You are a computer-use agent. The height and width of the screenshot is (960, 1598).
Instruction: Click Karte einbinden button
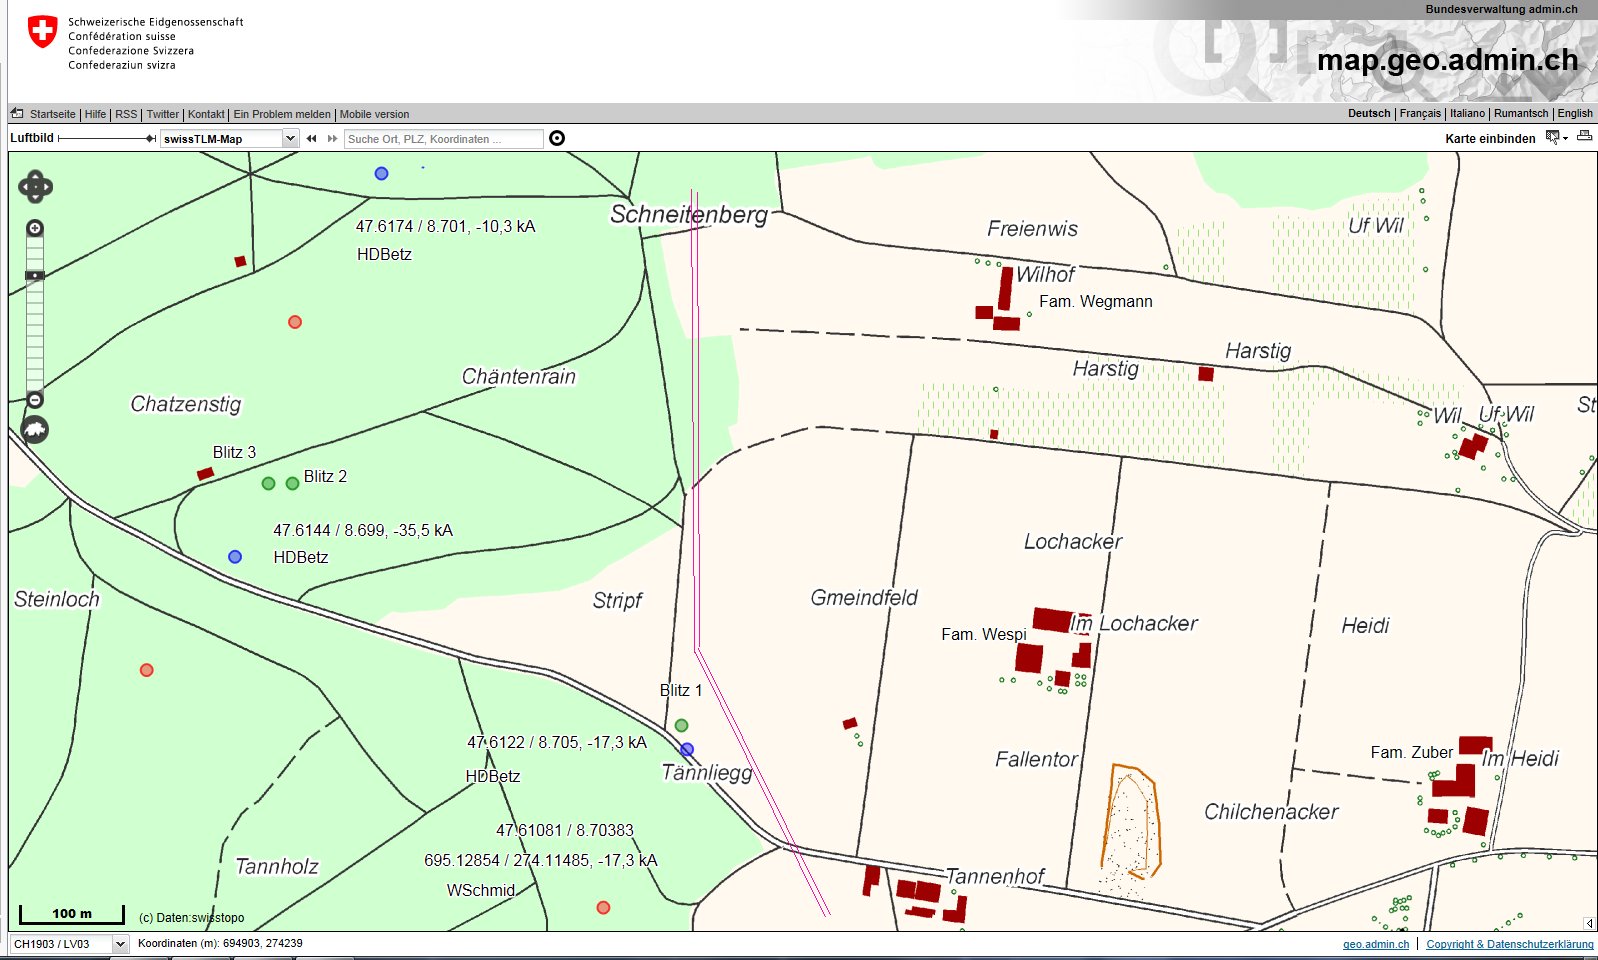[x=1490, y=139]
